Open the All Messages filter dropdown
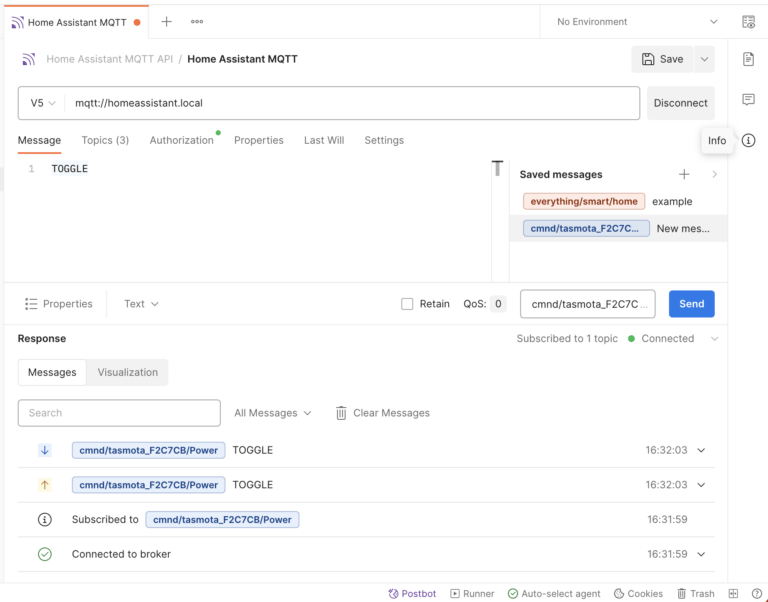768x602 pixels. [x=272, y=413]
